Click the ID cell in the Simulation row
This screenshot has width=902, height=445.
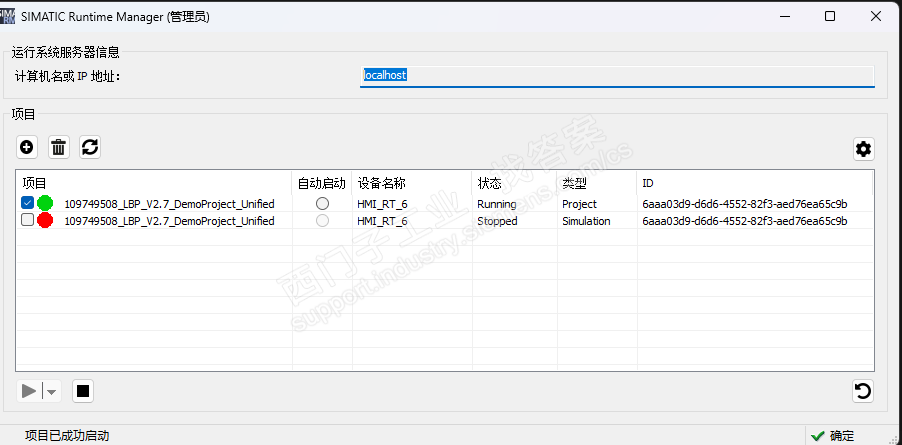(745, 221)
